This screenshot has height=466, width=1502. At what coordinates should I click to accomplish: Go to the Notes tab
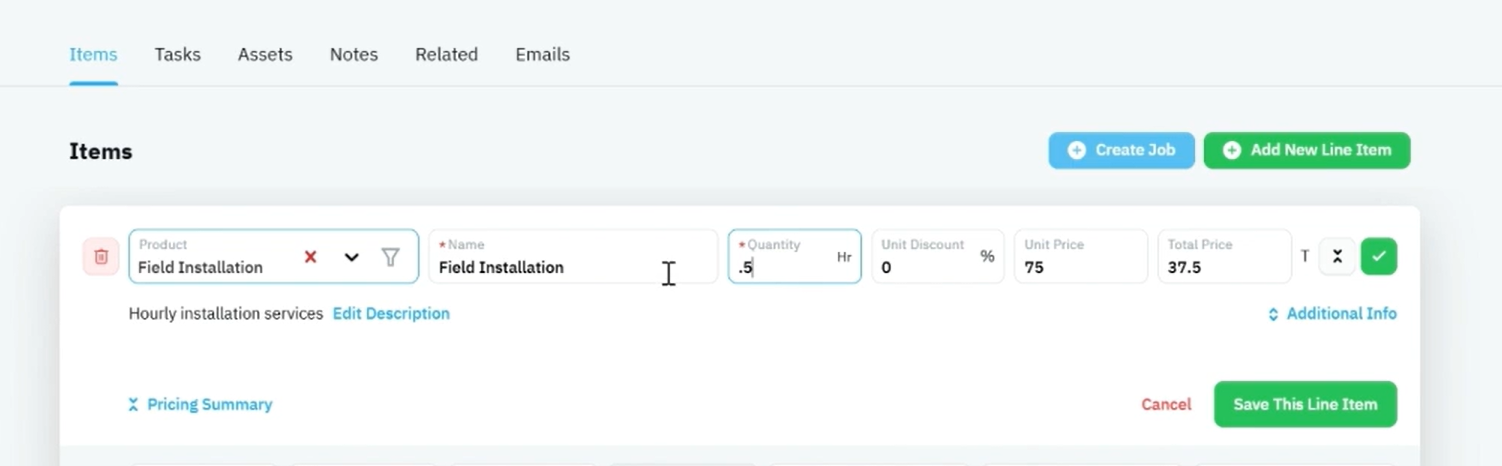[354, 55]
